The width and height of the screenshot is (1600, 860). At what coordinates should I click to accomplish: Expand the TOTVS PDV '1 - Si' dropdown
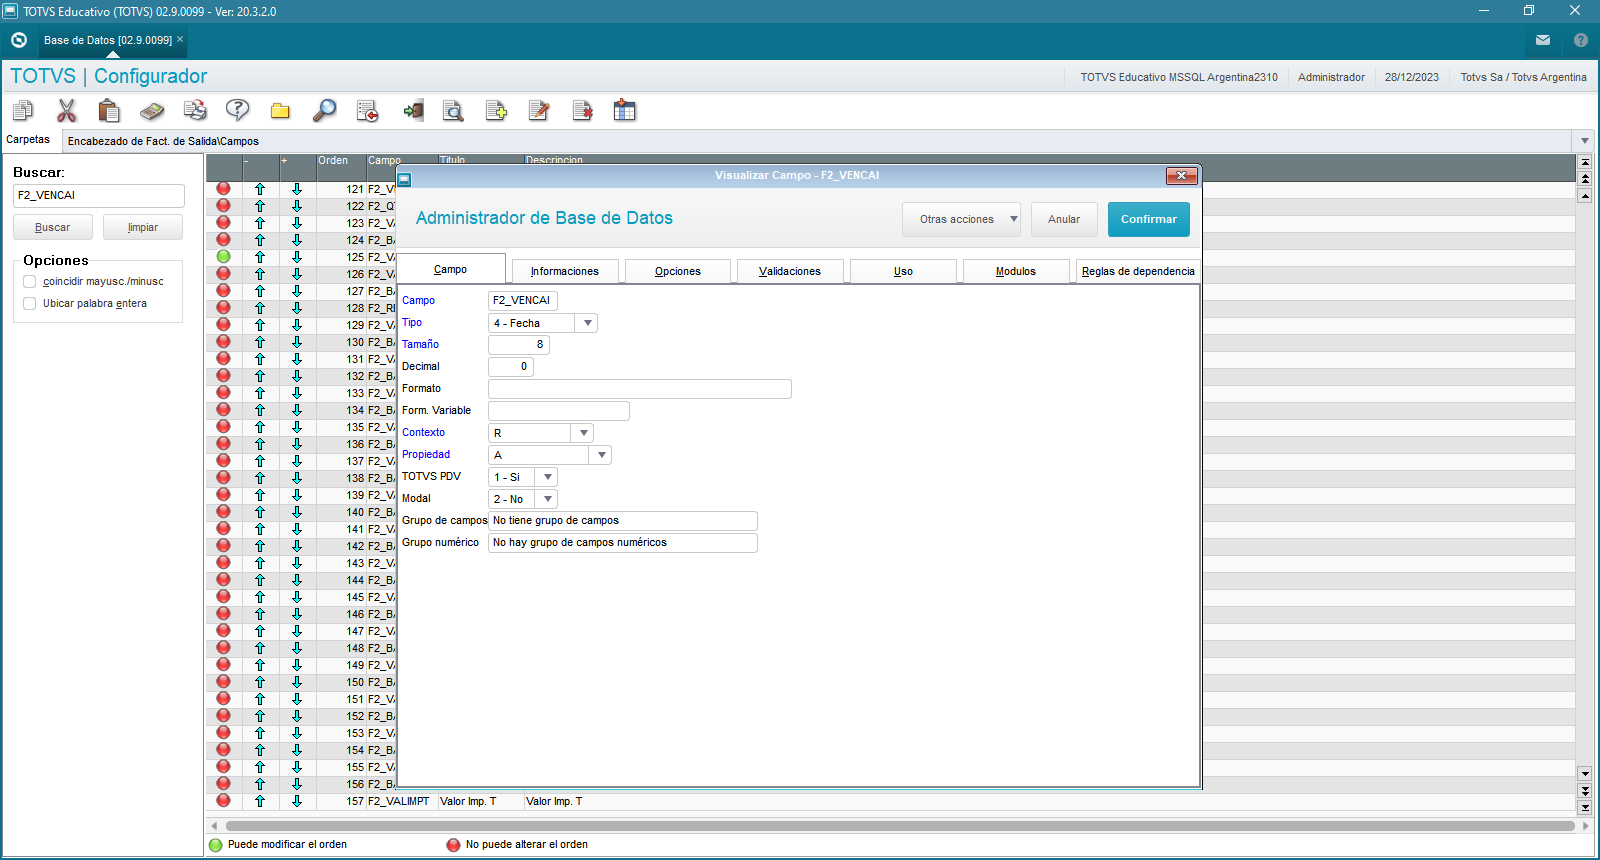tap(547, 477)
